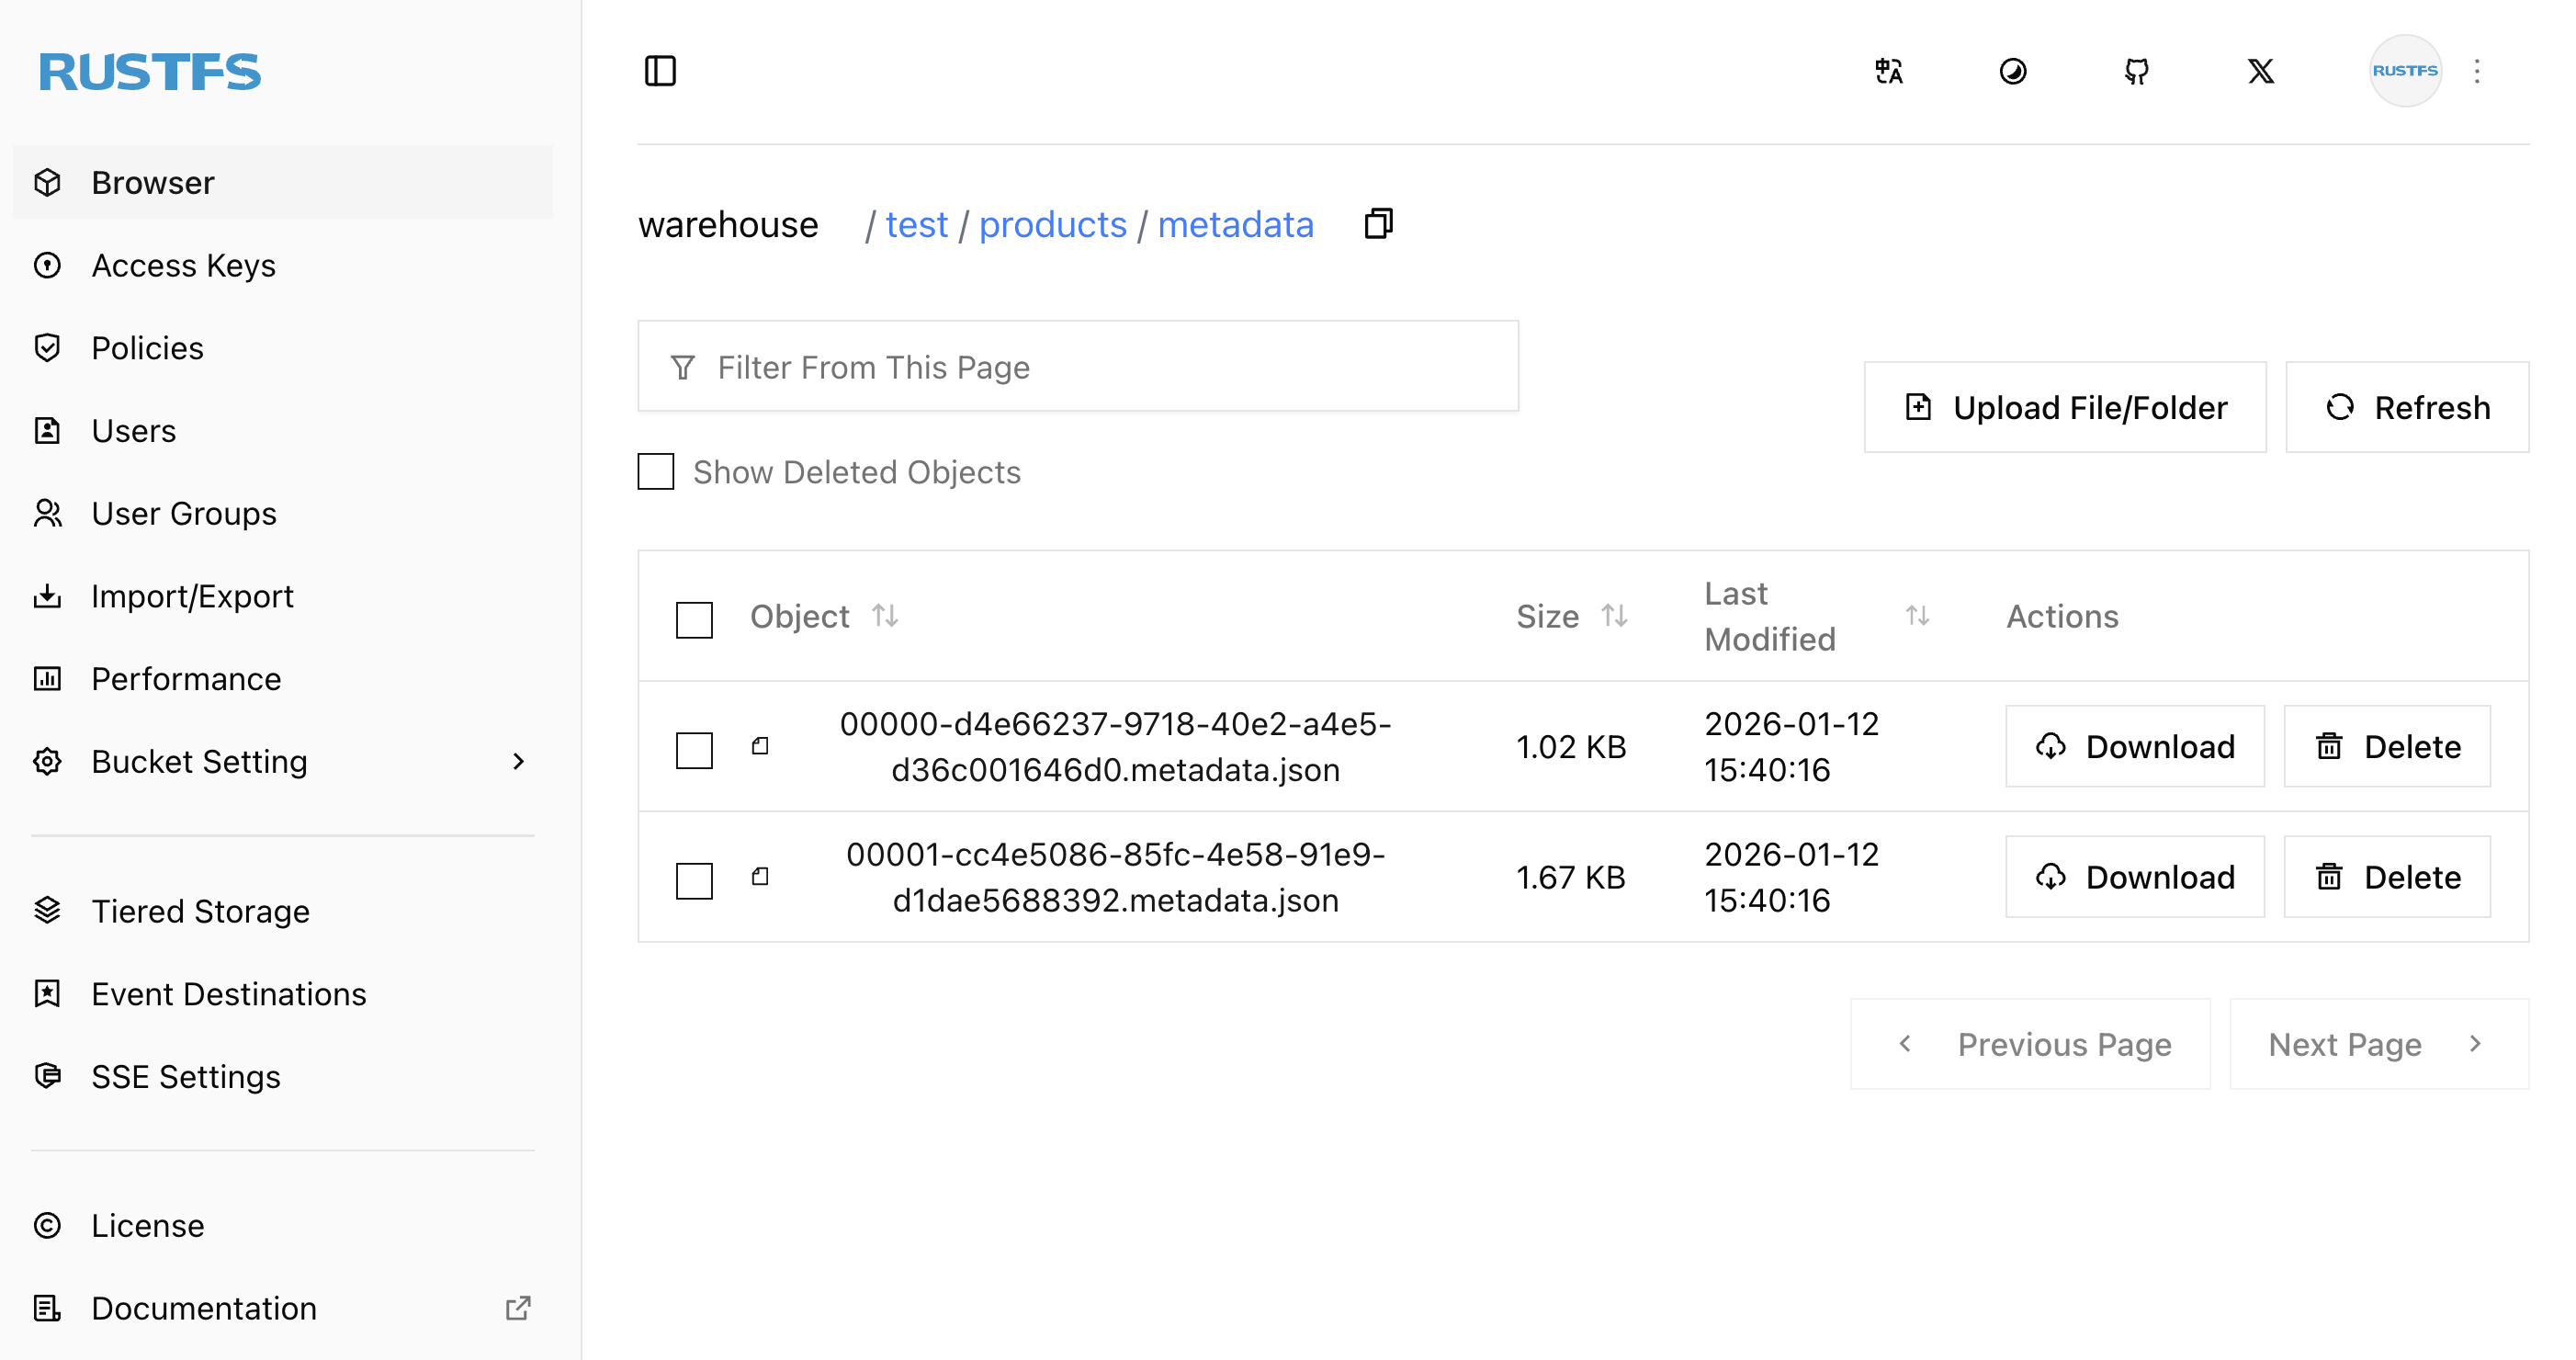Open the X (Twitter) icon
Viewport: 2576px width, 1360px height.
pos(2260,71)
